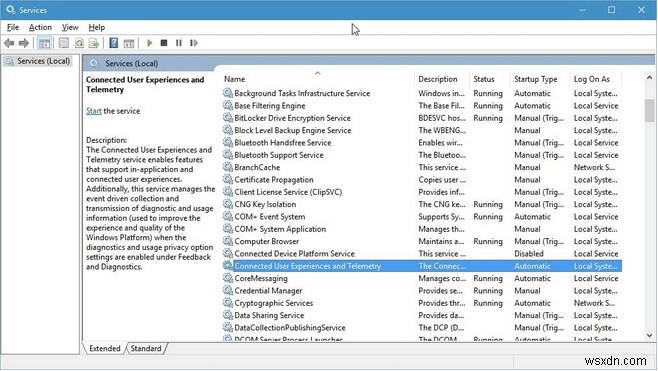Click the scrollbar down arrow
This screenshot has height=371, width=658.
pos(649,335)
